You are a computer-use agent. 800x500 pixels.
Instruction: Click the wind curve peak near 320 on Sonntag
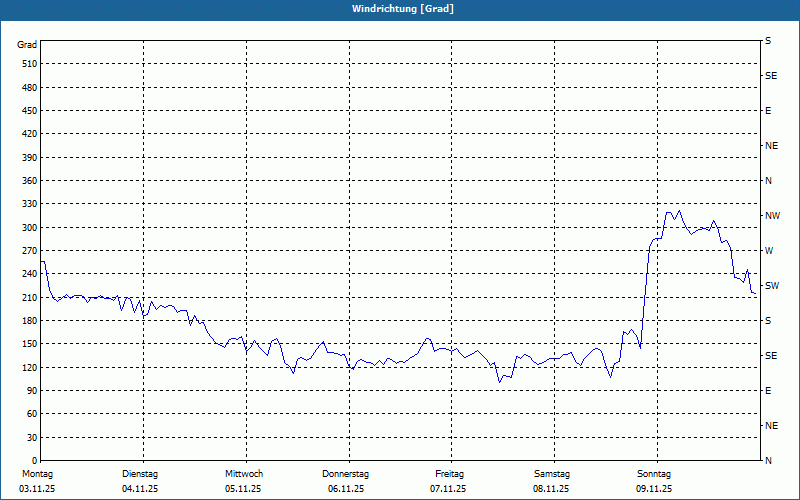coord(679,211)
